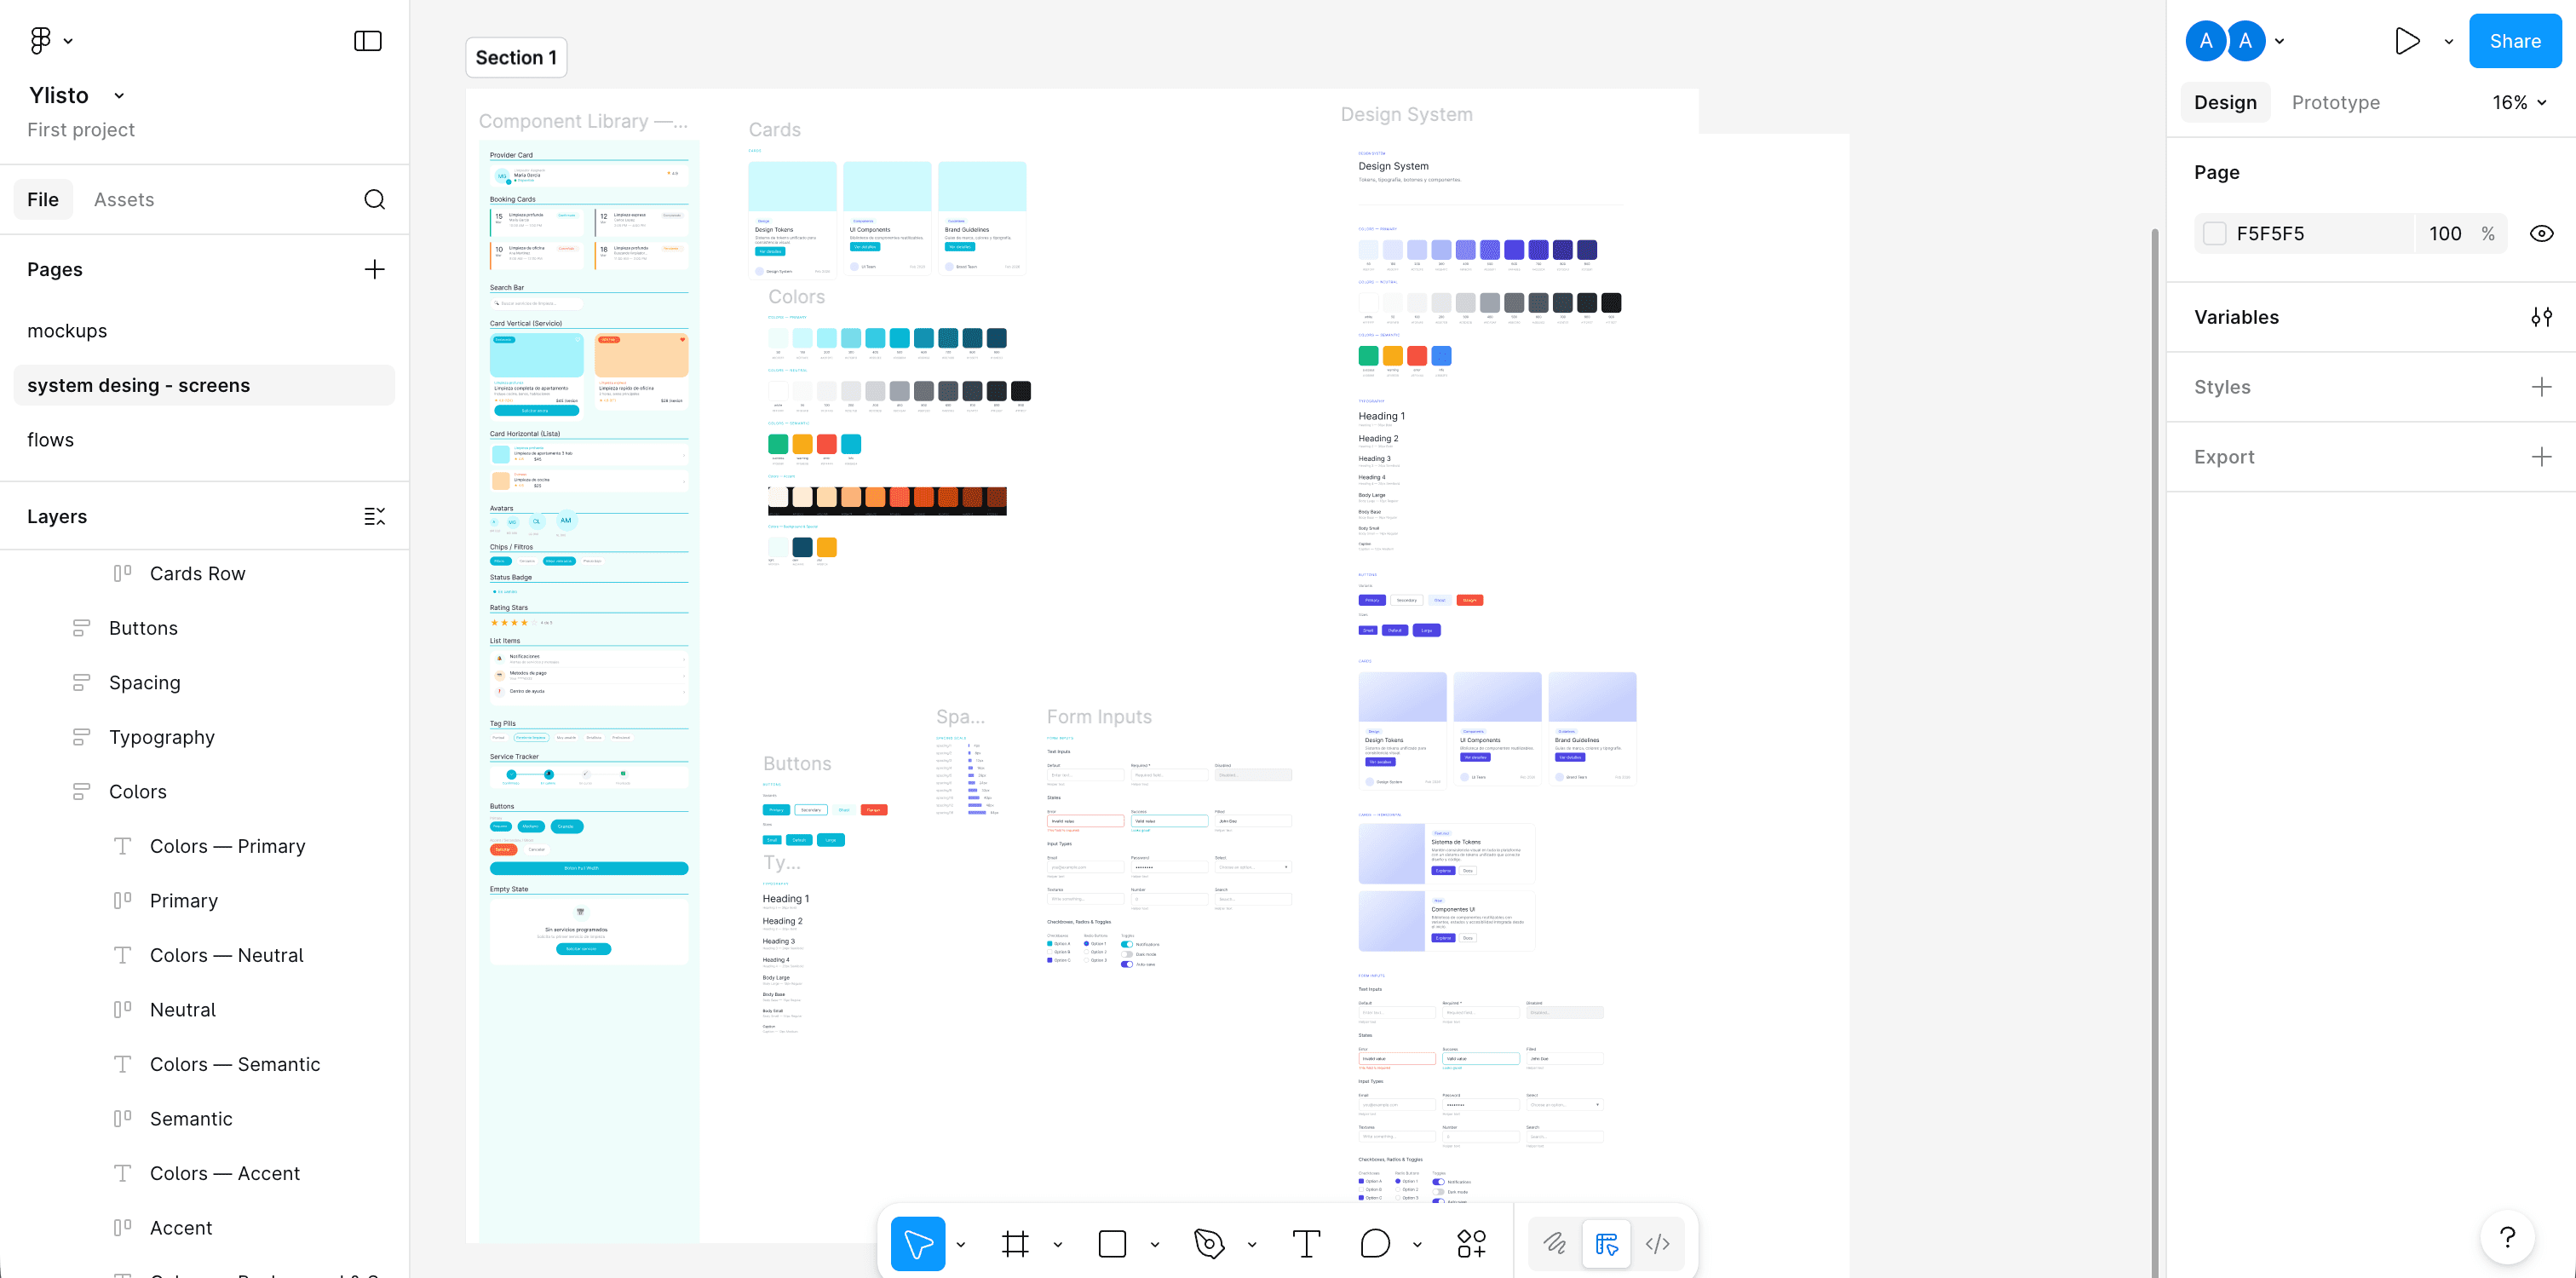
Task: Open the Assets tab in the sidebar
Action: [x=124, y=199]
